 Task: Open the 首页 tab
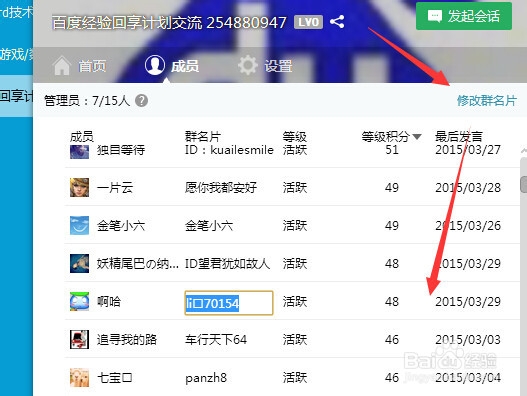(79, 65)
